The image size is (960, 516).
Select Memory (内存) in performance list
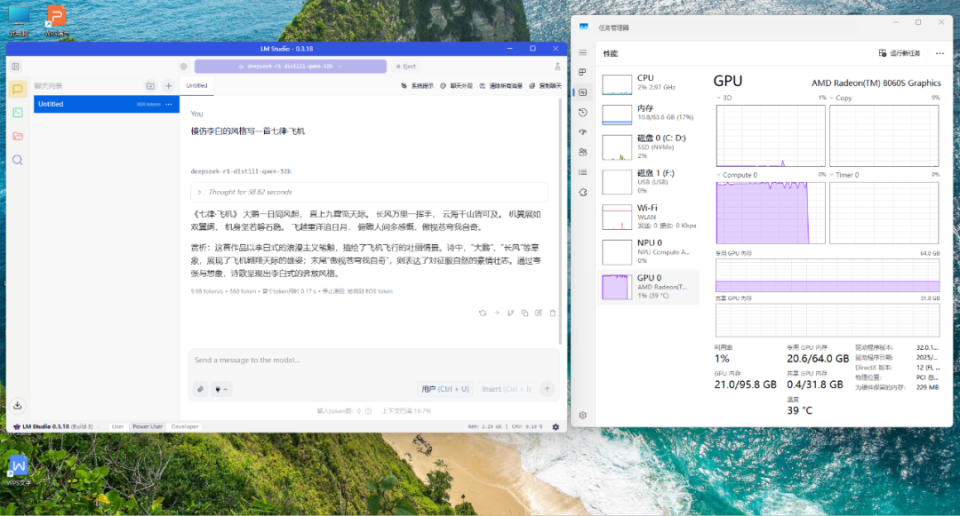[648, 113]
